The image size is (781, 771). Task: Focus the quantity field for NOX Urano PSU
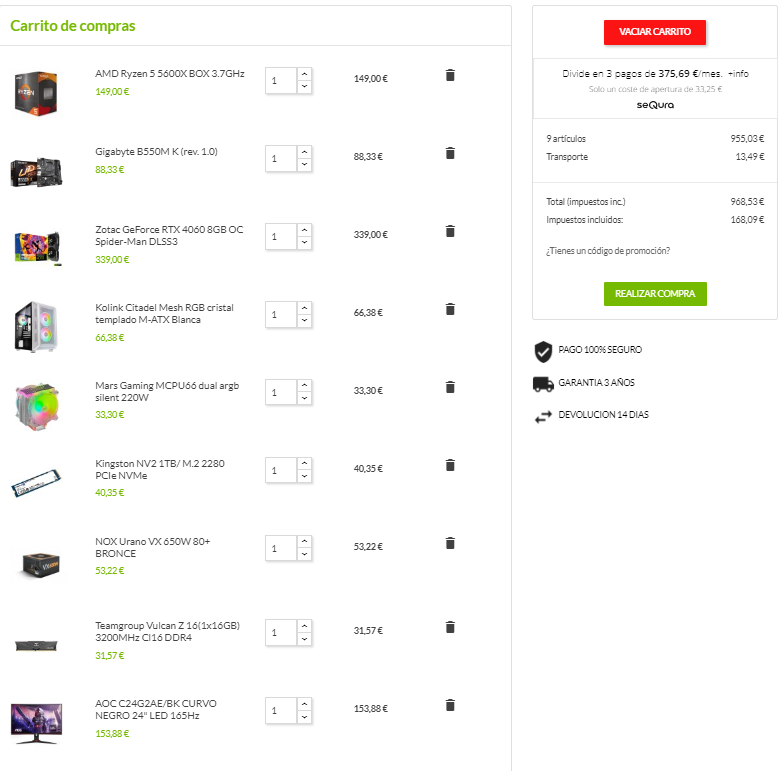click(x=280, y=548)
